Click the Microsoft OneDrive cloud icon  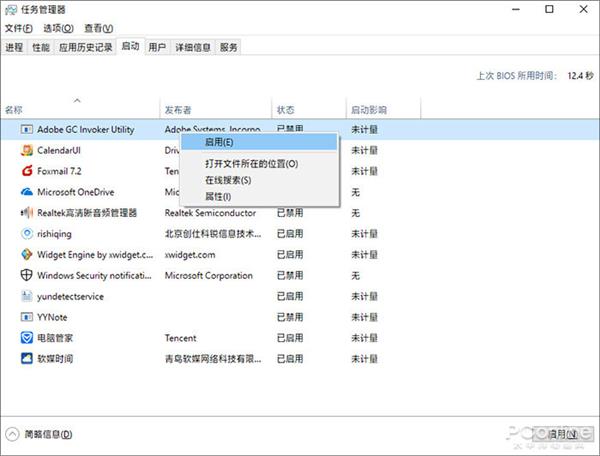coord(26,192)
